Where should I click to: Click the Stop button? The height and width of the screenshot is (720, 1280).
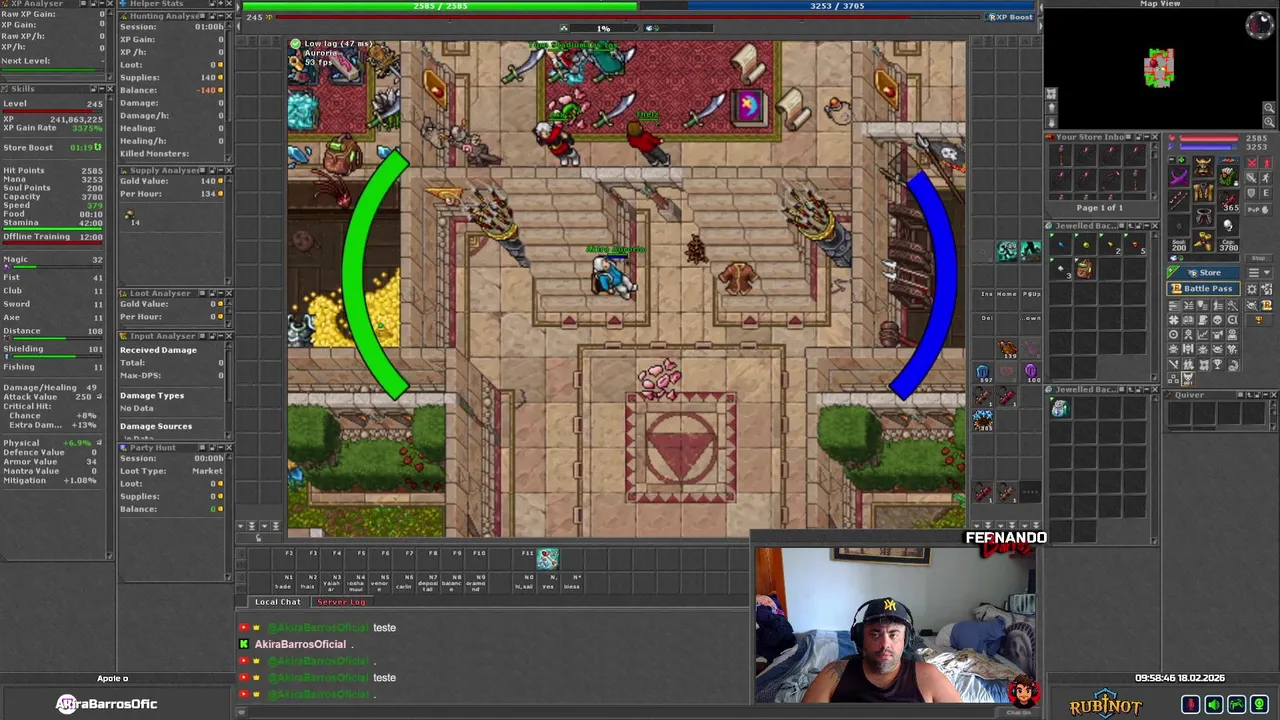click(1258, 258)
